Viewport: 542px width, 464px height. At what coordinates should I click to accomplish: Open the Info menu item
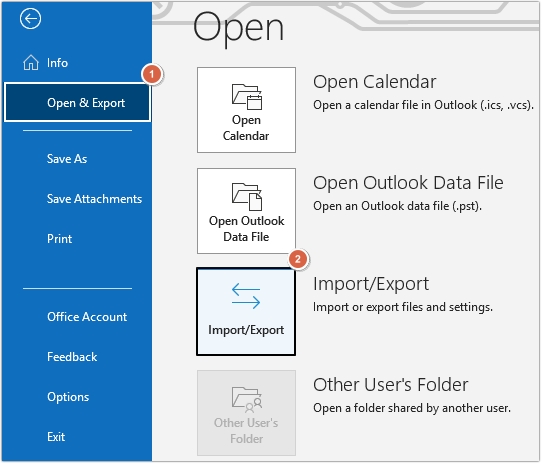pos(57,63)
